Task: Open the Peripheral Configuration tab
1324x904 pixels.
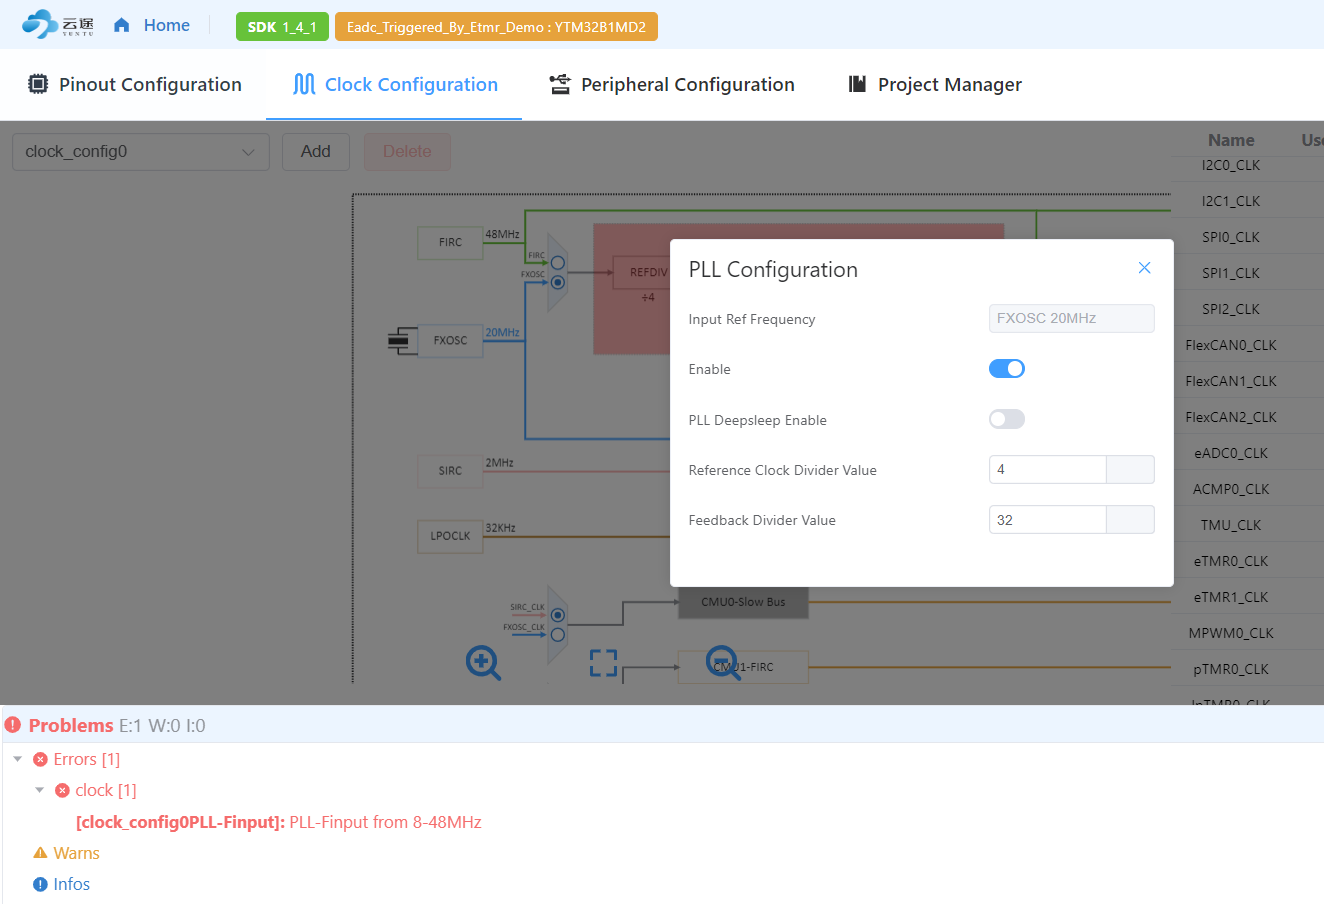Action: pyautogui.click(x=672, y=85)
